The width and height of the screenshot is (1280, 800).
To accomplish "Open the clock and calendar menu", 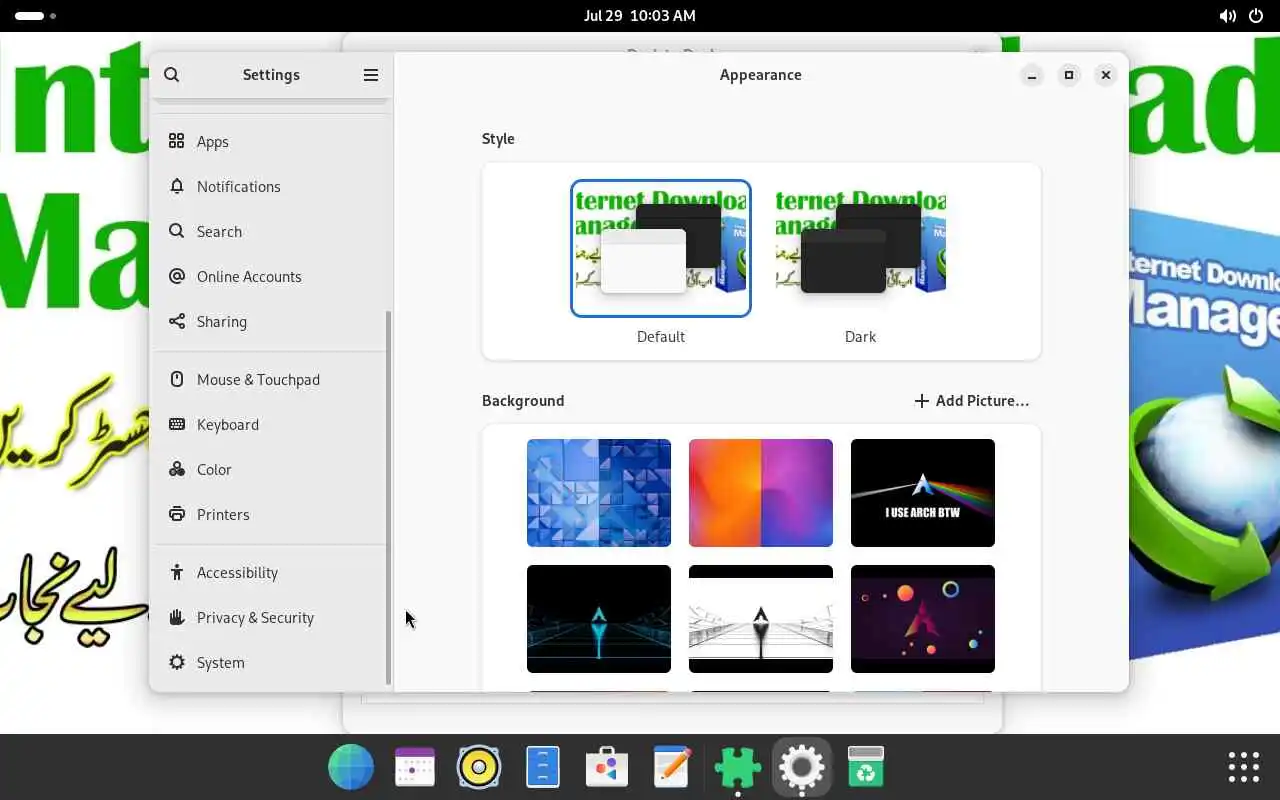I will coord(640,16).
